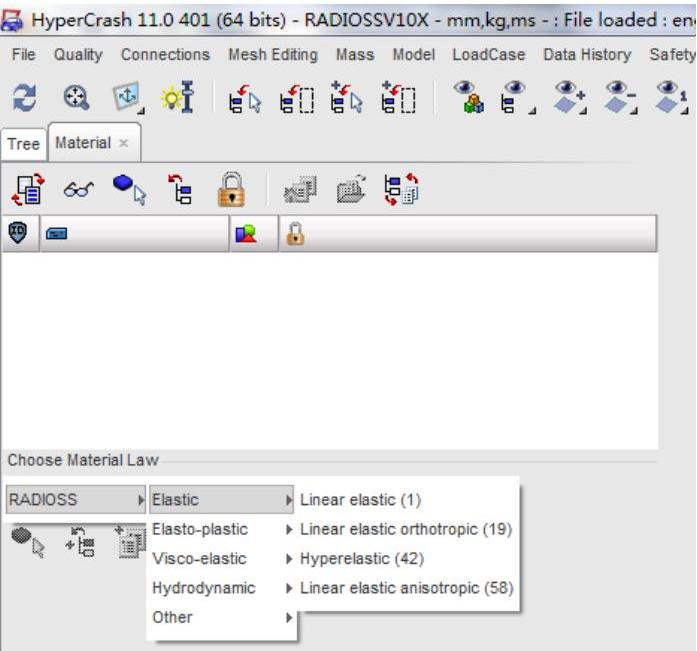
Task: Click HyperCrash app icon in title bar
Action: click(12, 20)
